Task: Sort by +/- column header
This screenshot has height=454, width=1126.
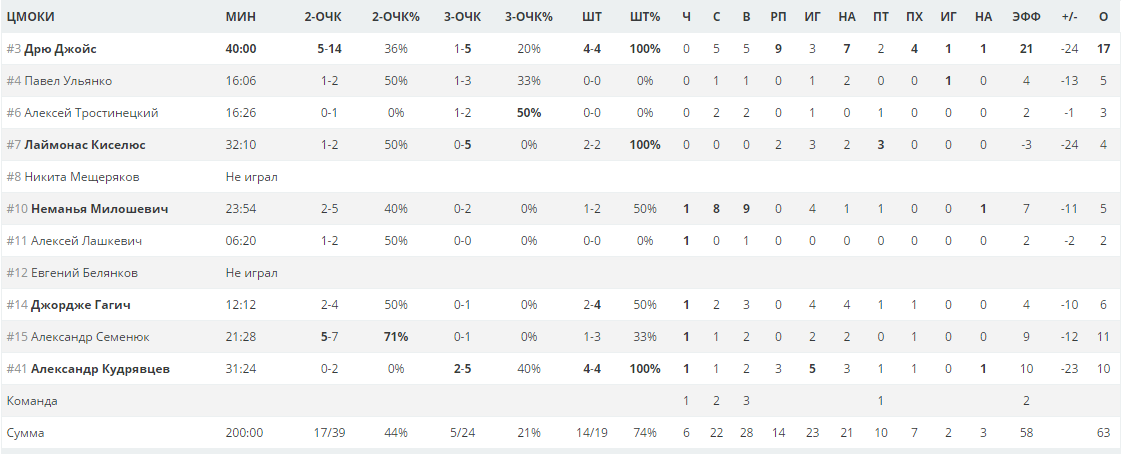Action: (1069, 17)
